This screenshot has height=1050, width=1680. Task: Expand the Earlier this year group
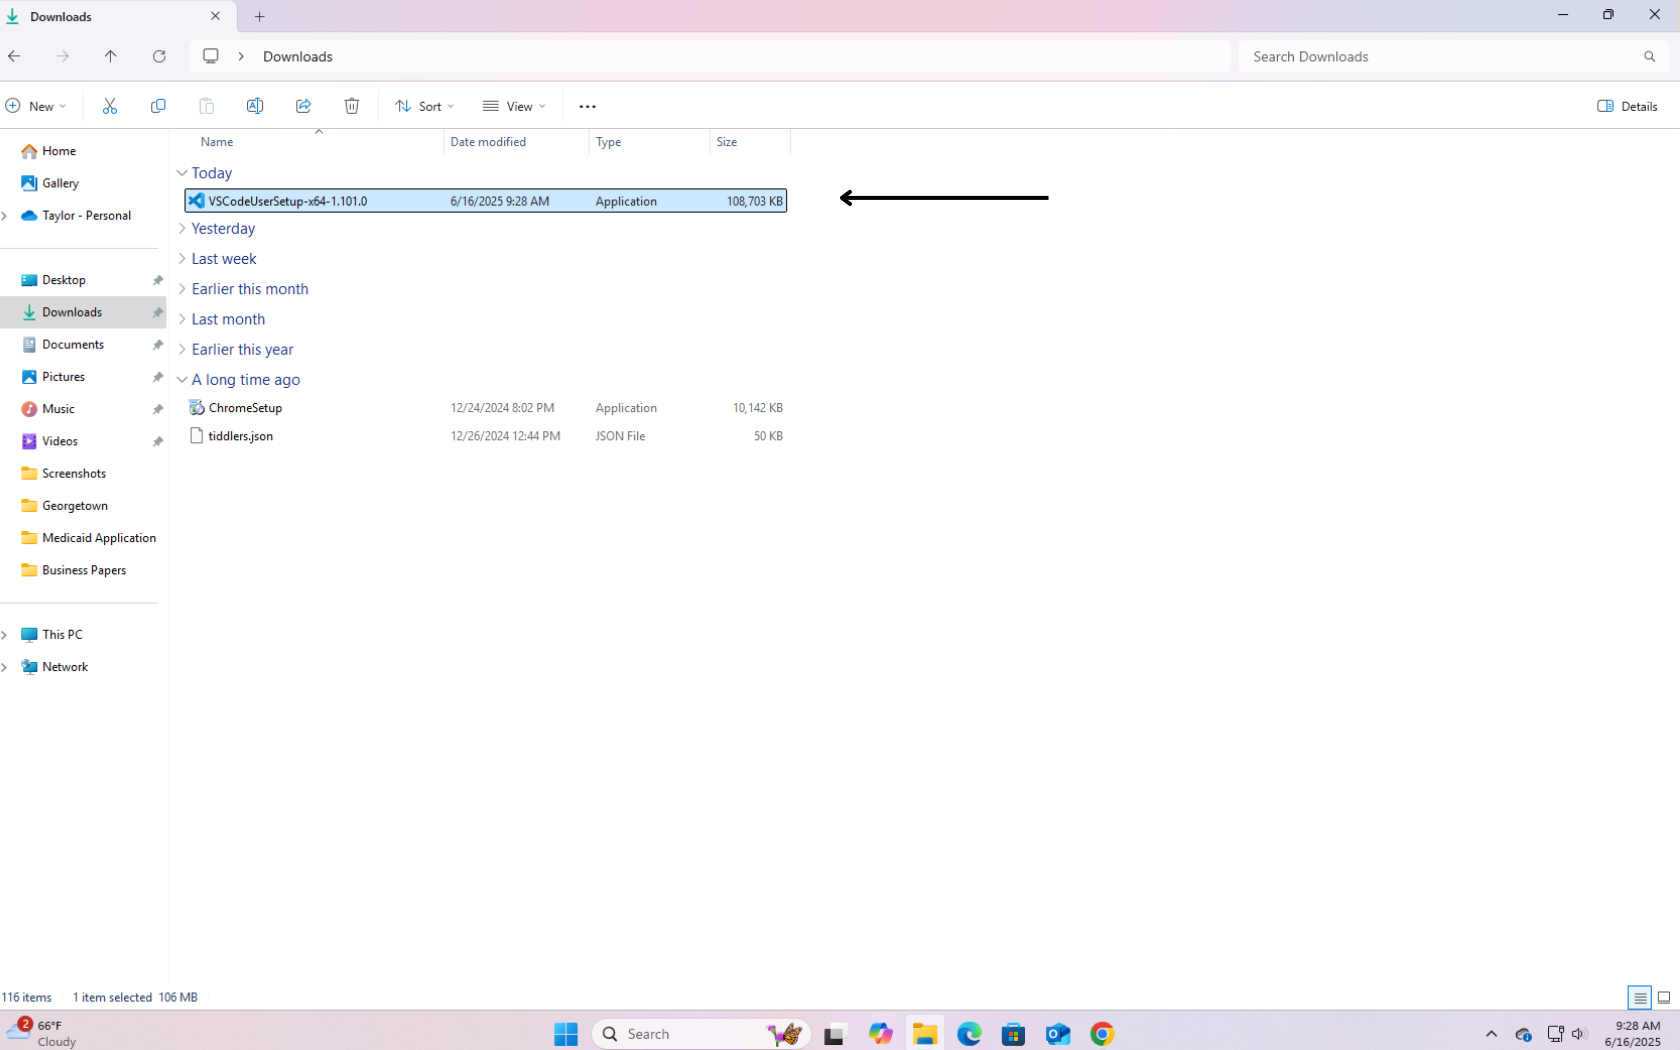point(182,350)
